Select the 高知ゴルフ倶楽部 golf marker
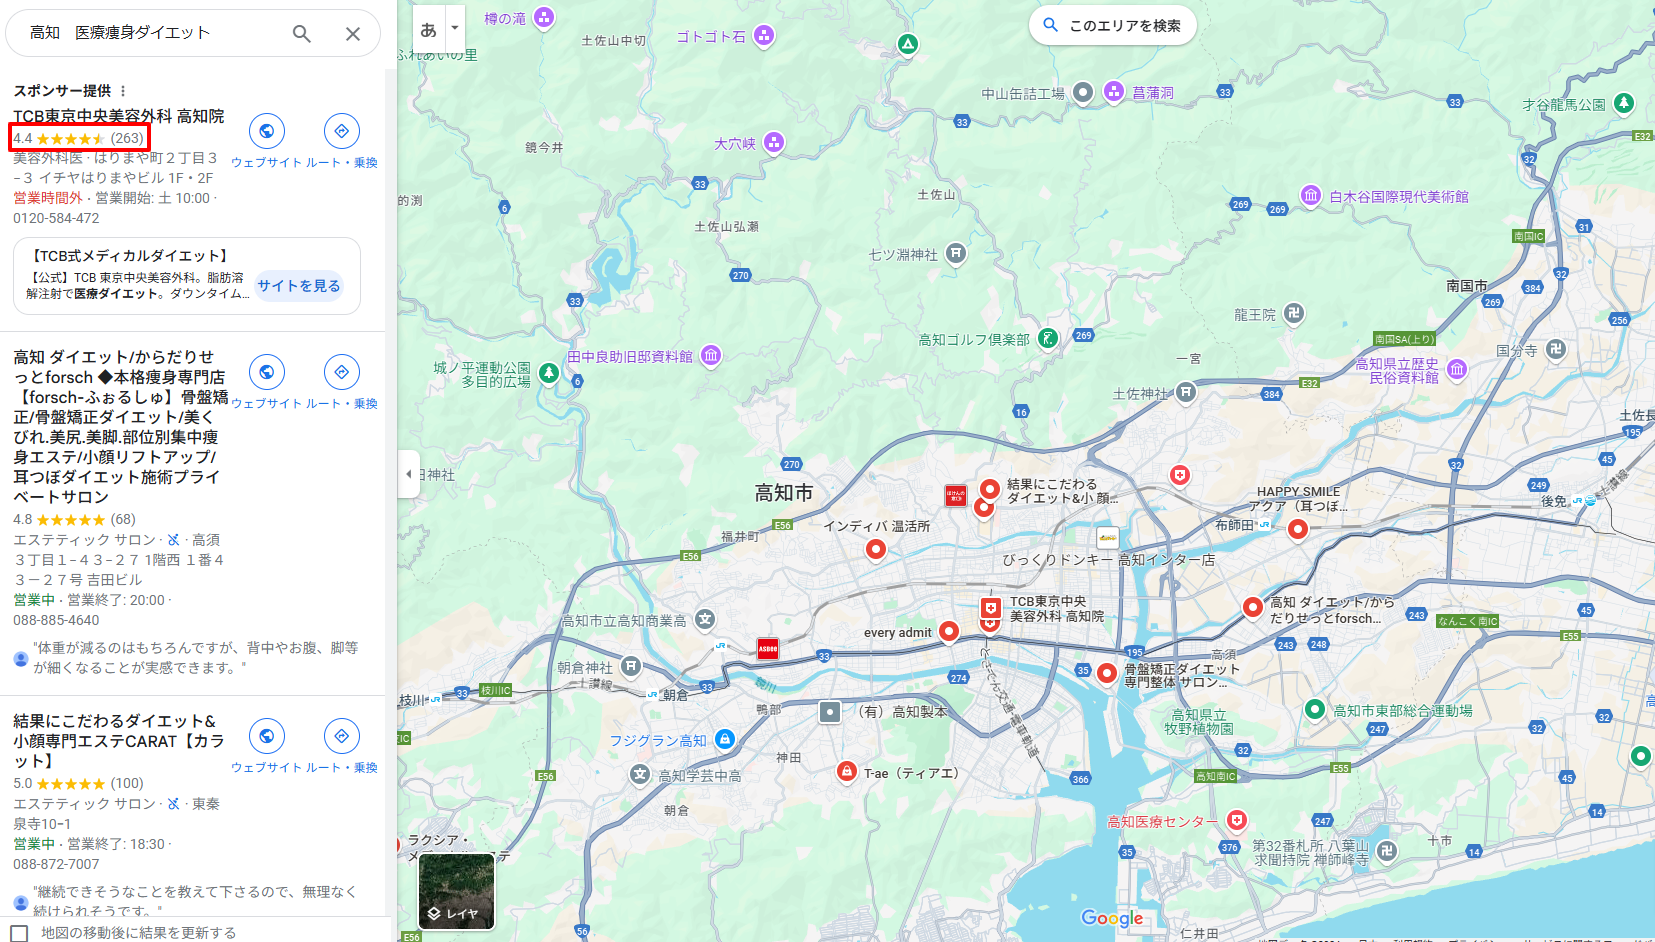 (x=1048, y=339)
